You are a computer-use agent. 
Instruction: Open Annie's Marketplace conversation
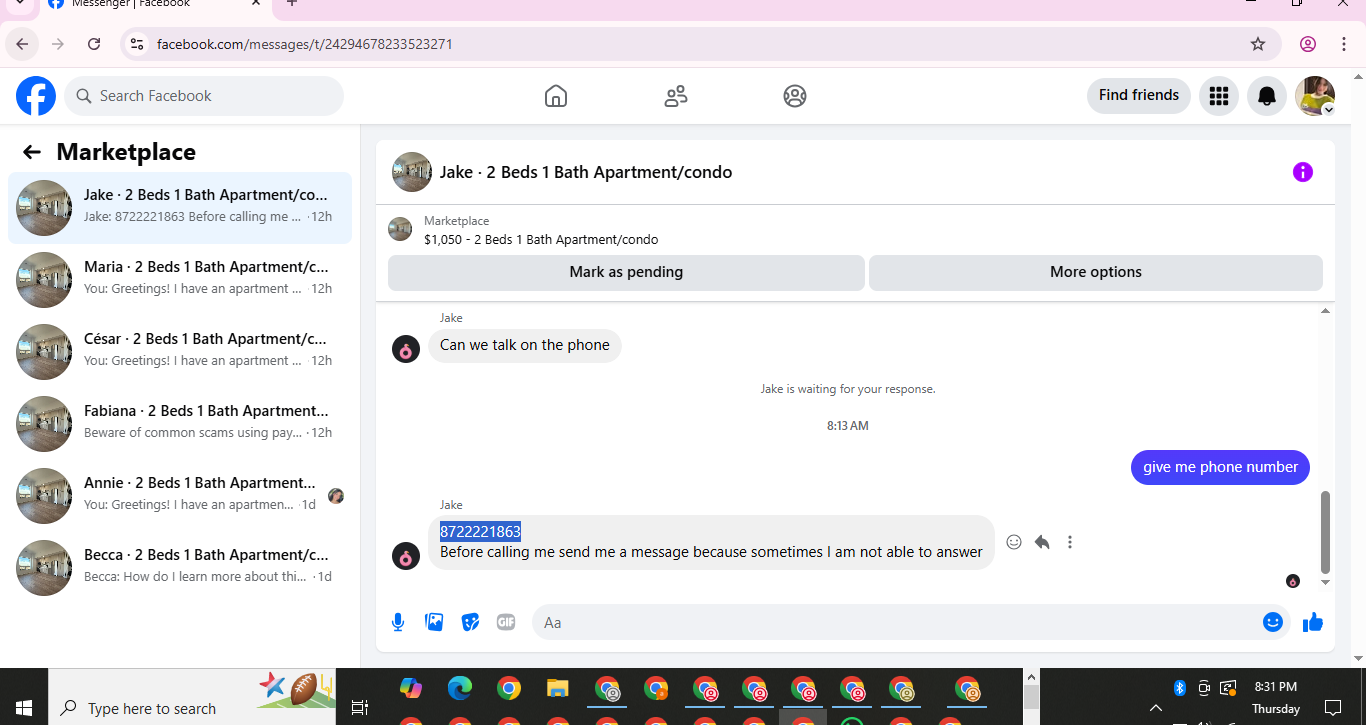click(180, 496)
